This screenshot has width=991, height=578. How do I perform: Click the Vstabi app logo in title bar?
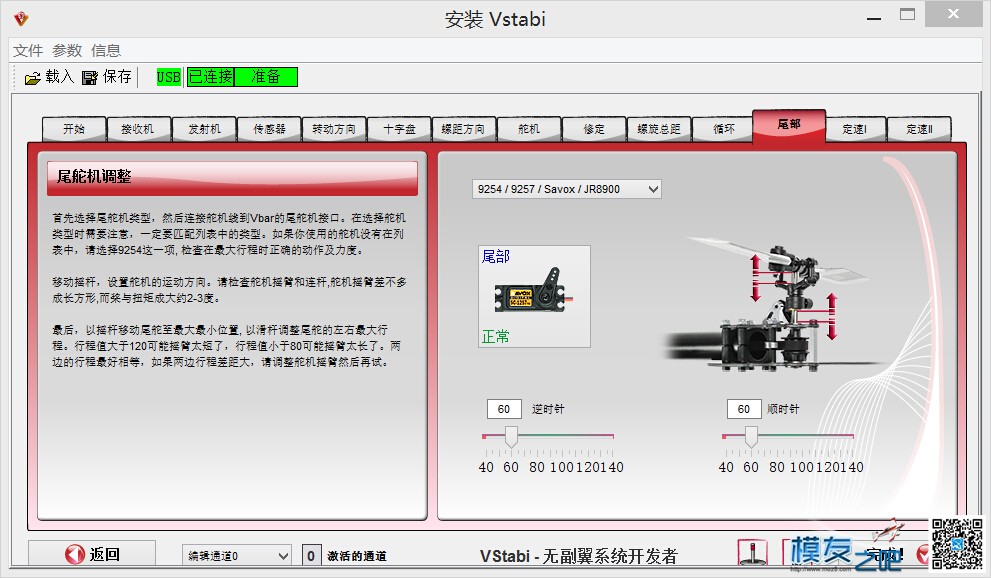(x=21, y=18)
